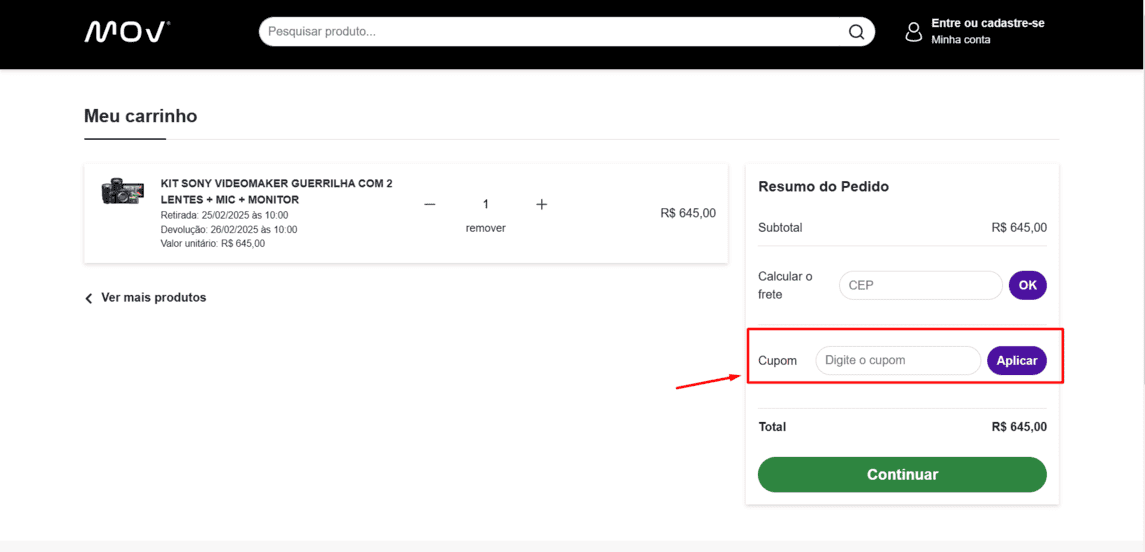Increase quantity with plus button

point(541,204)
